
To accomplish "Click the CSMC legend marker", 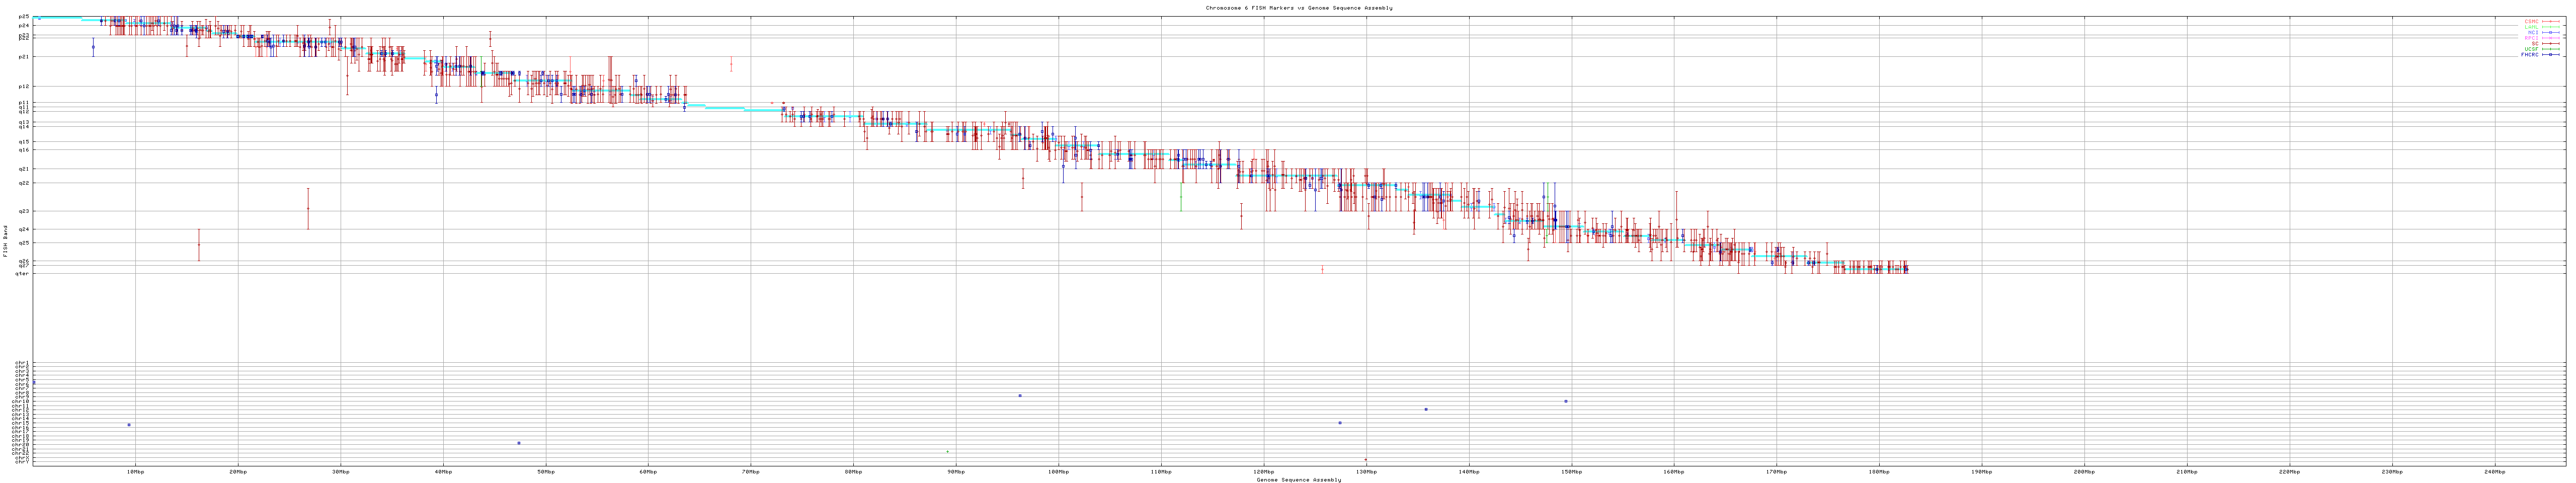I will click(x=2550, y=21).
